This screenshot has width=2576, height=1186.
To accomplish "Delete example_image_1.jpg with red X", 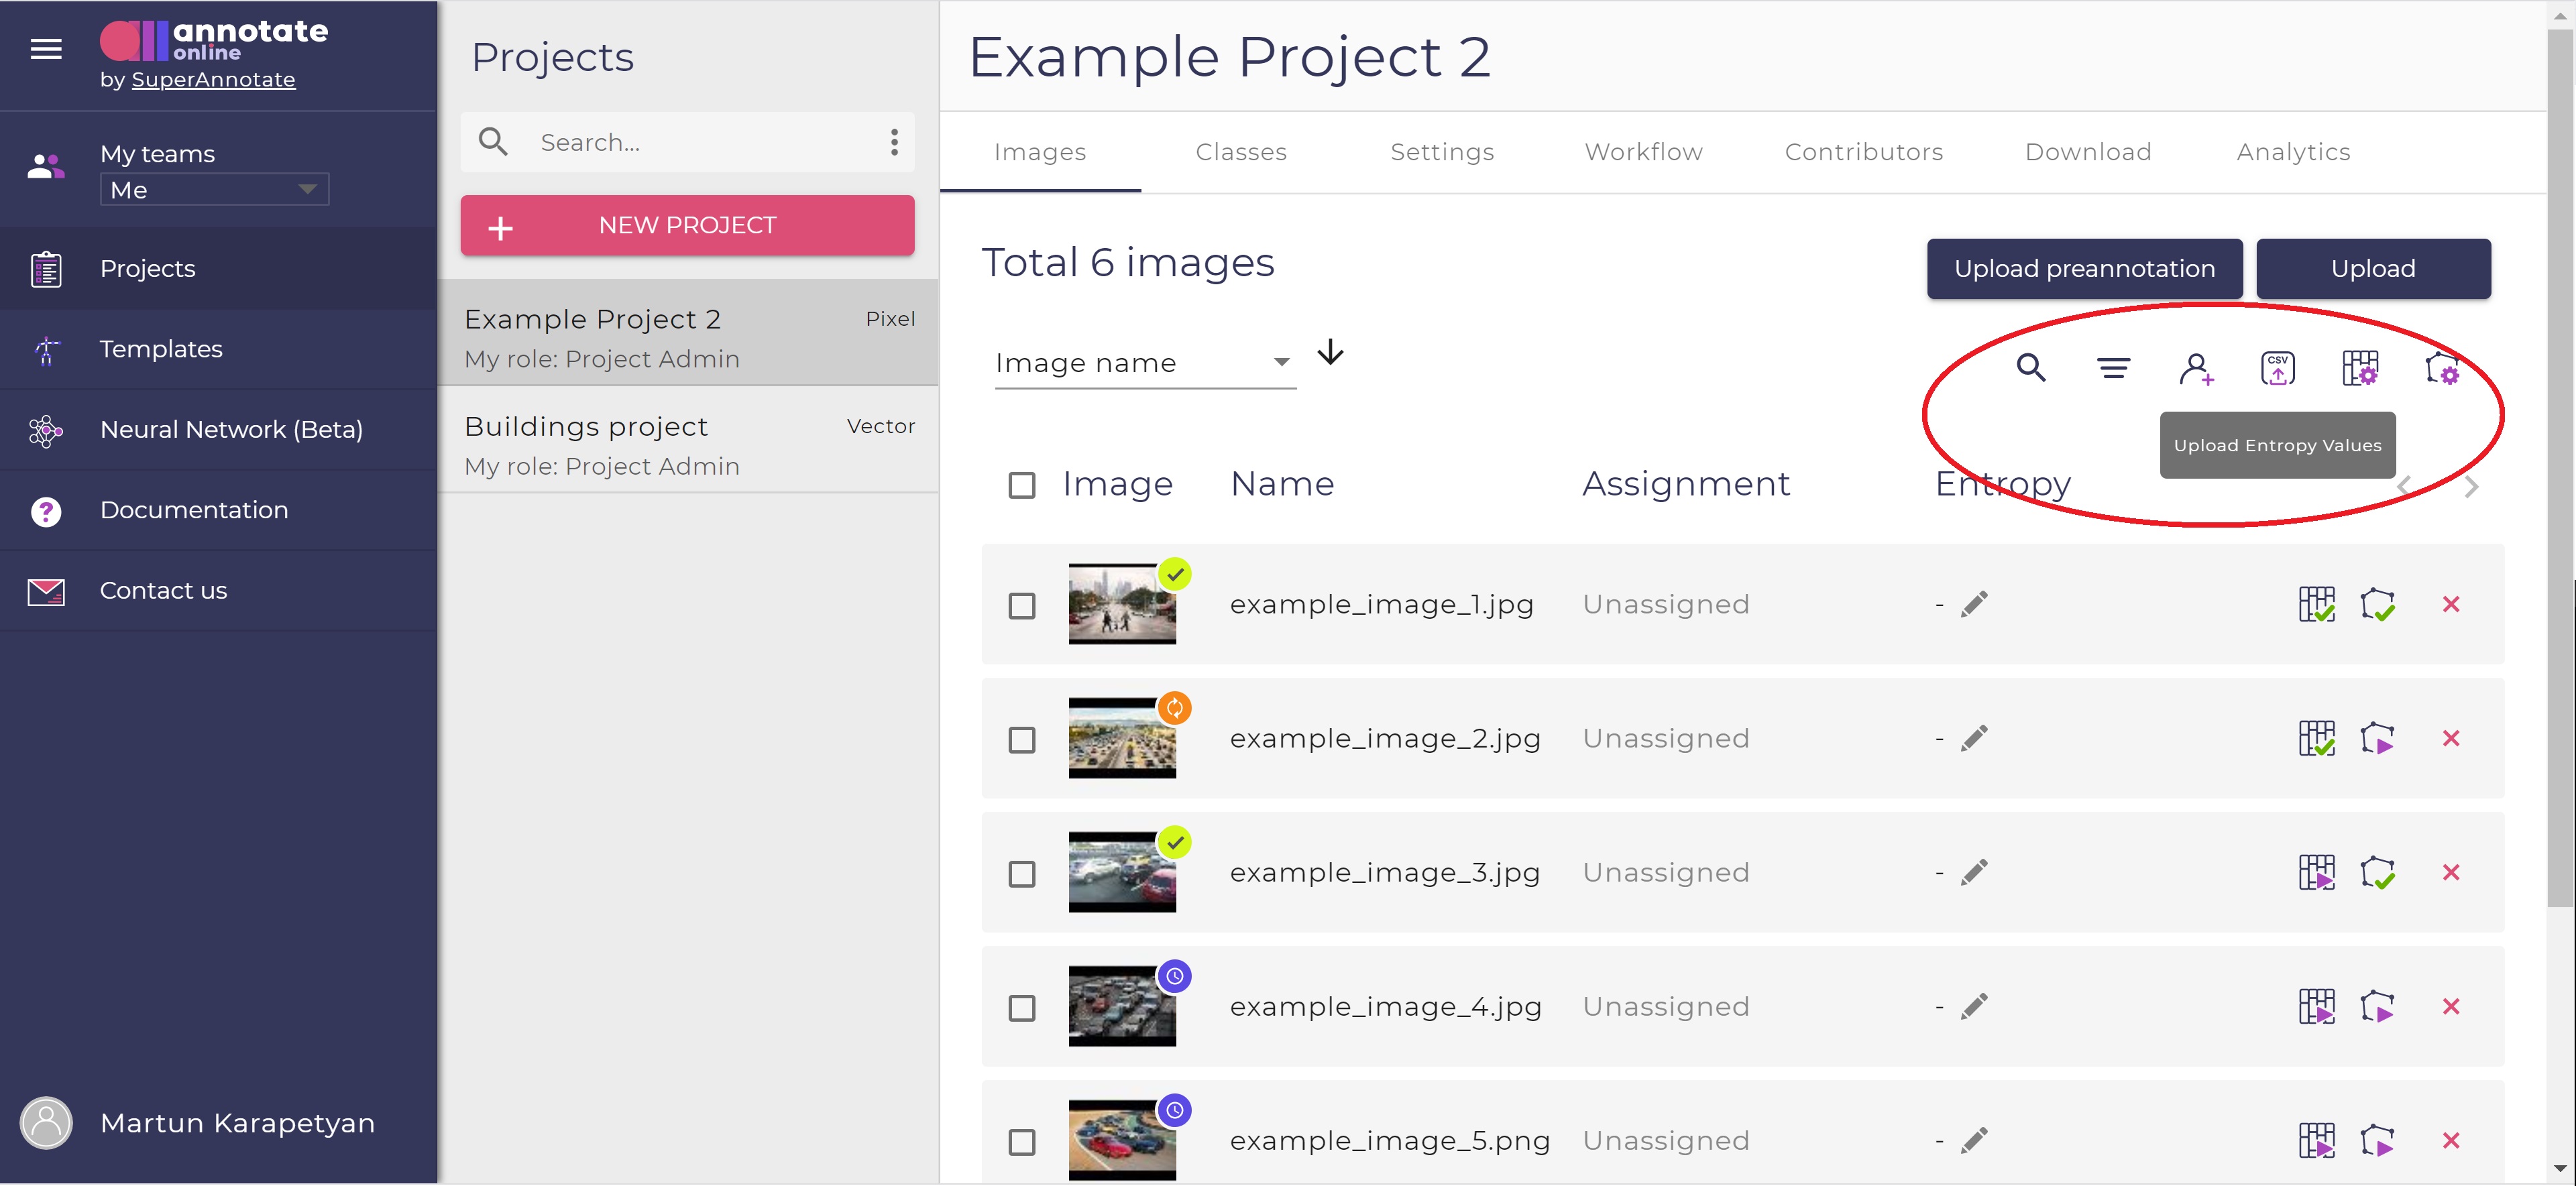I will coord(2450,604).
